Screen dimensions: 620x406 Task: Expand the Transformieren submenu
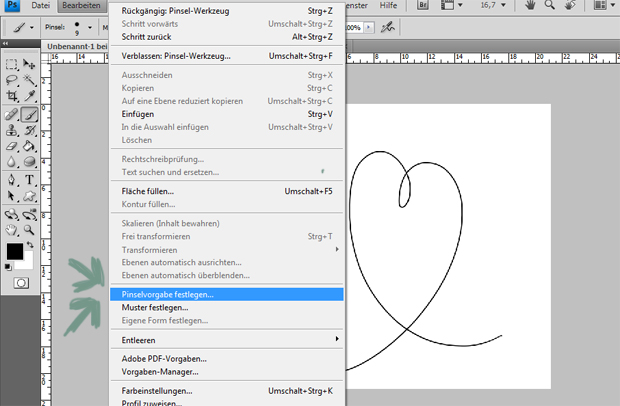point(225,249)
